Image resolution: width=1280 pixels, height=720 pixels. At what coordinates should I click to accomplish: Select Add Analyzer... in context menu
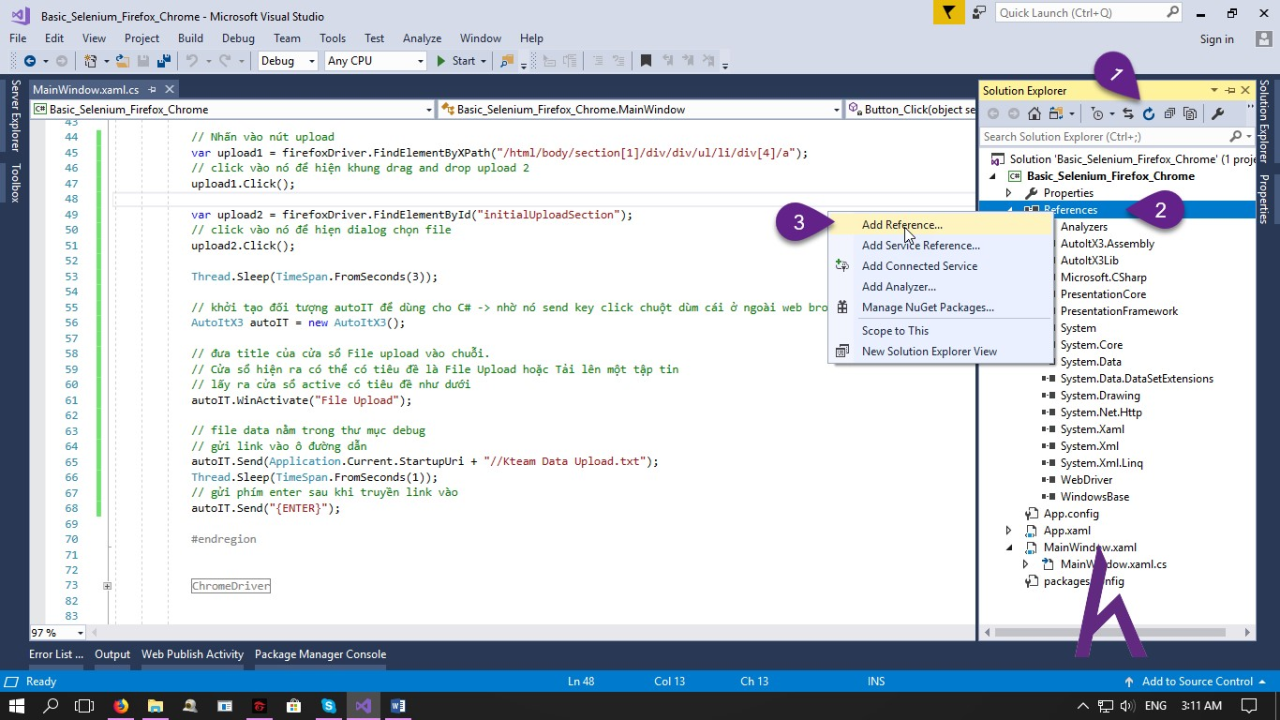click(x=940, y=287)
